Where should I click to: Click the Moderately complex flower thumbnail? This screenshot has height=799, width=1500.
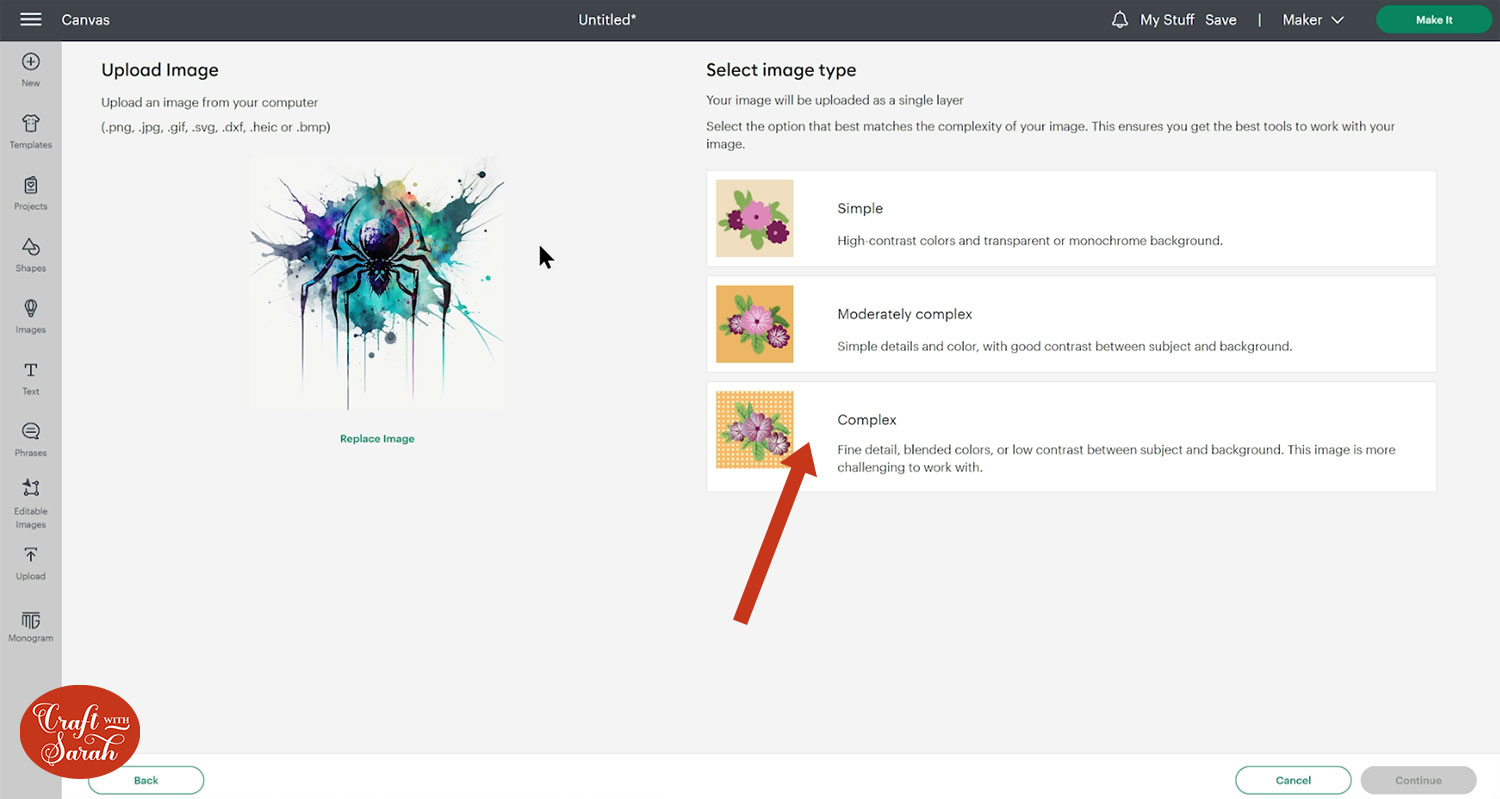pyautogui.click(x=755, y=324)
